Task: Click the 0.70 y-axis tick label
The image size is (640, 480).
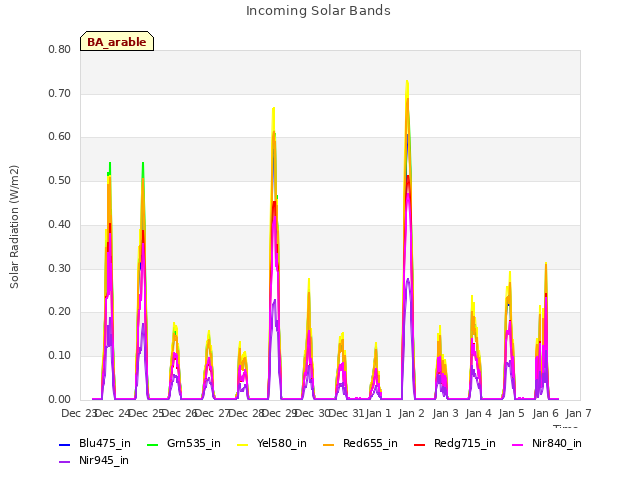Action: click(x=60, y=93)
